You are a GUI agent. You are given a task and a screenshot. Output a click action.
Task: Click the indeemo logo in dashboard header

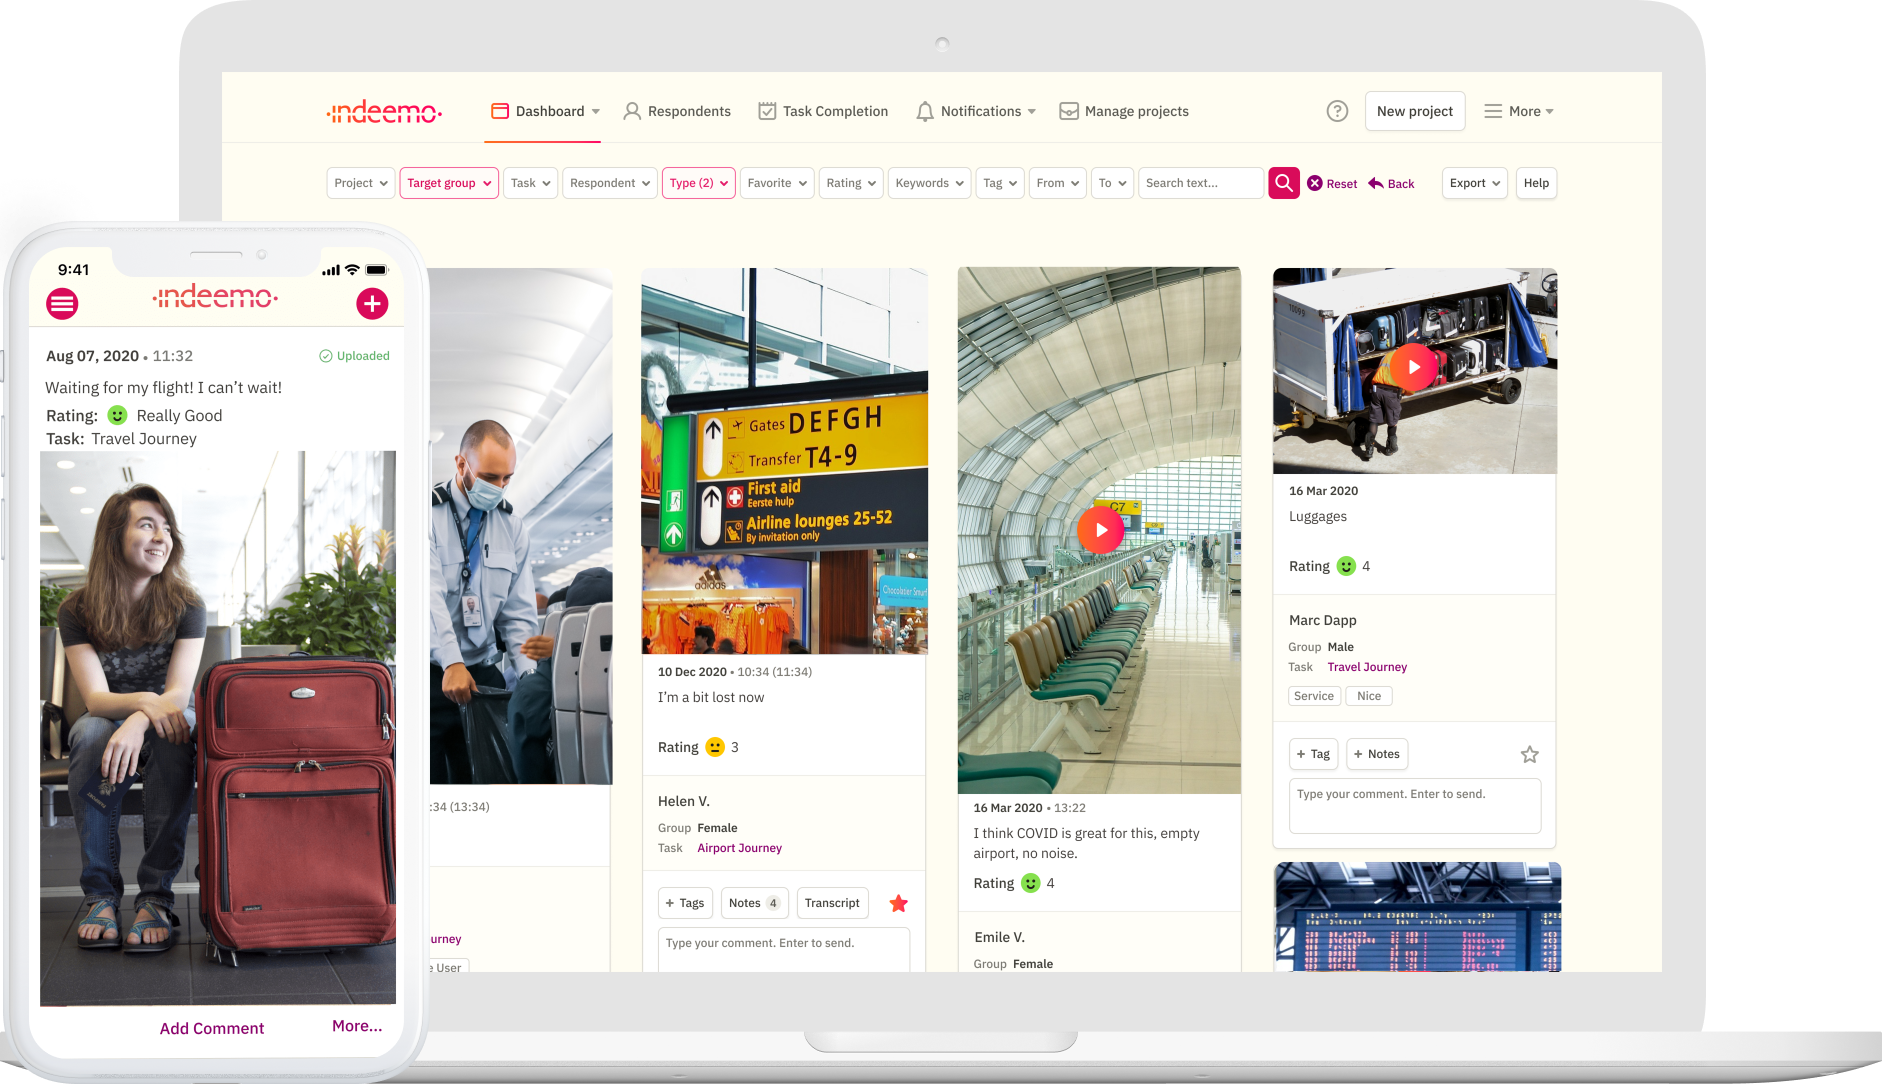click(x=385, y=111)
